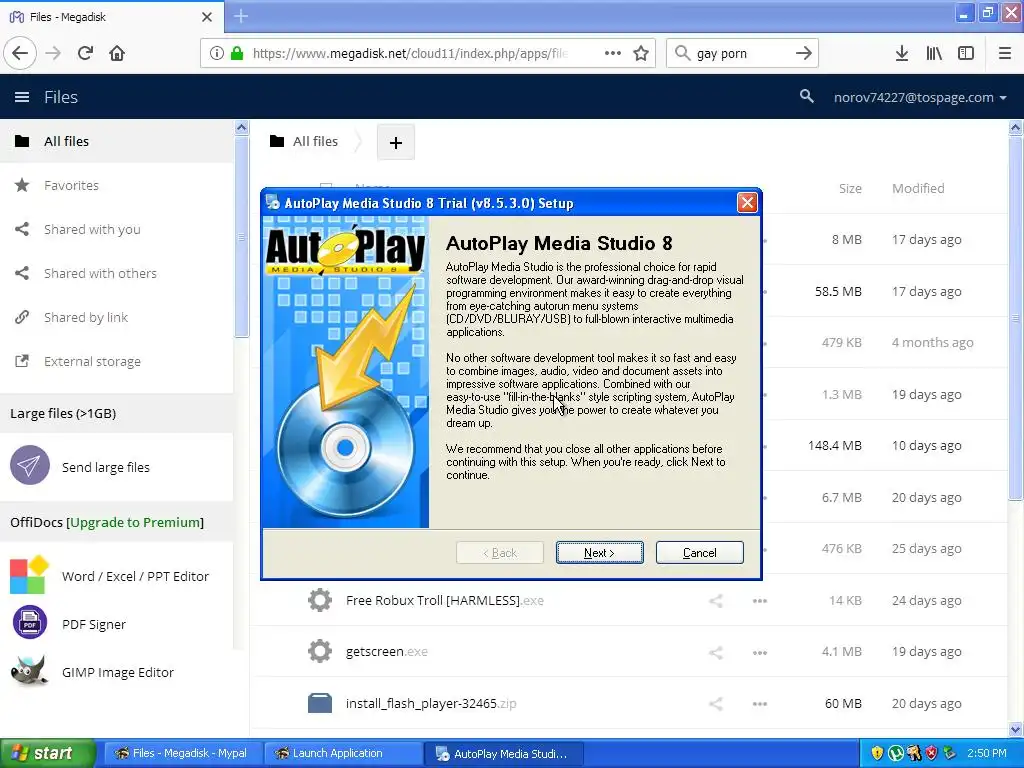1024x768 pixels.
Task: Show site information icon in address bar
Action: point(217,54)
